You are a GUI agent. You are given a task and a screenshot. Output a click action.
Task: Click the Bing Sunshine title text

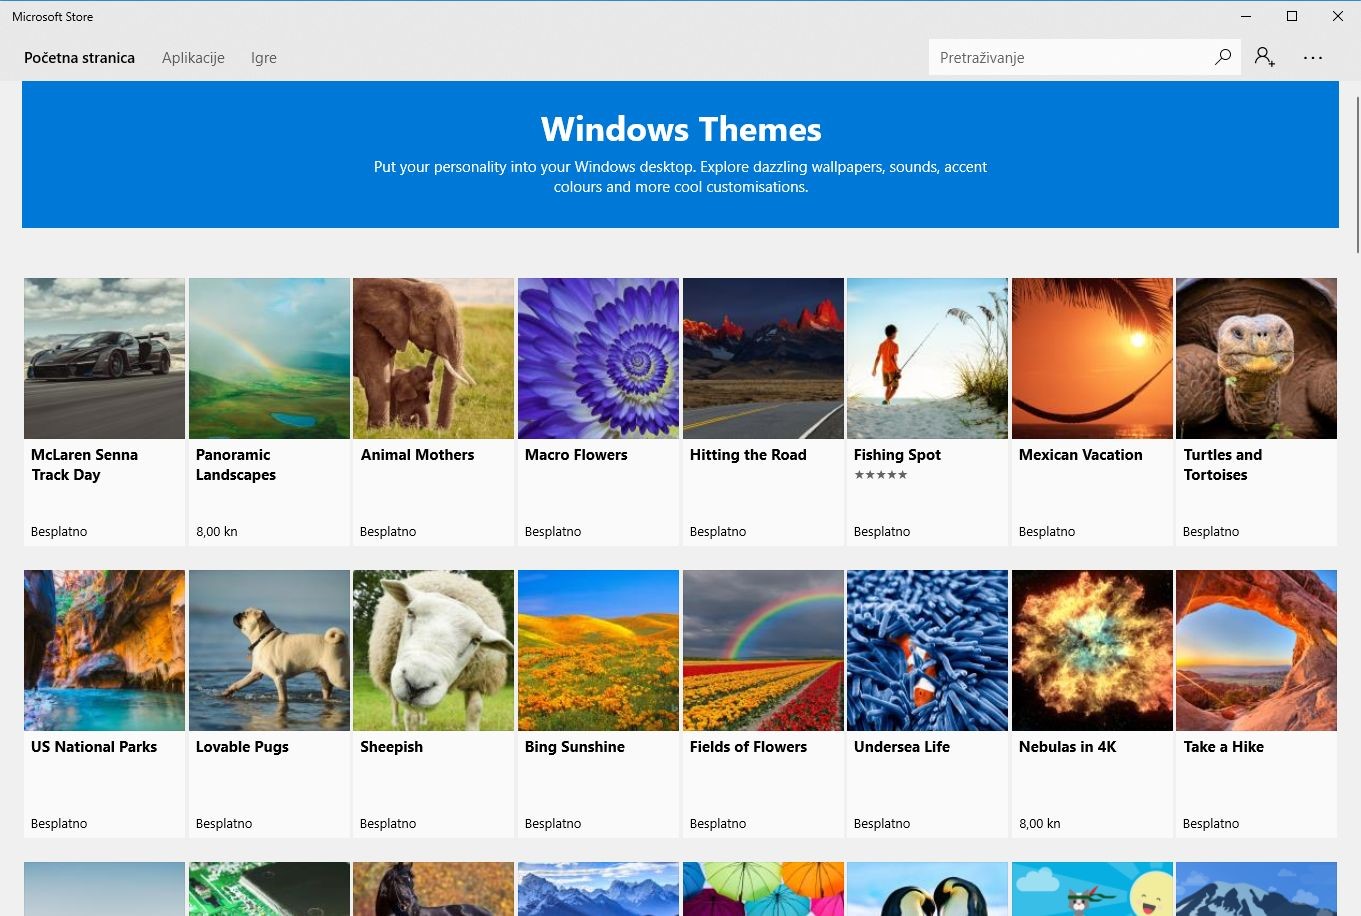tap(575, 746)
